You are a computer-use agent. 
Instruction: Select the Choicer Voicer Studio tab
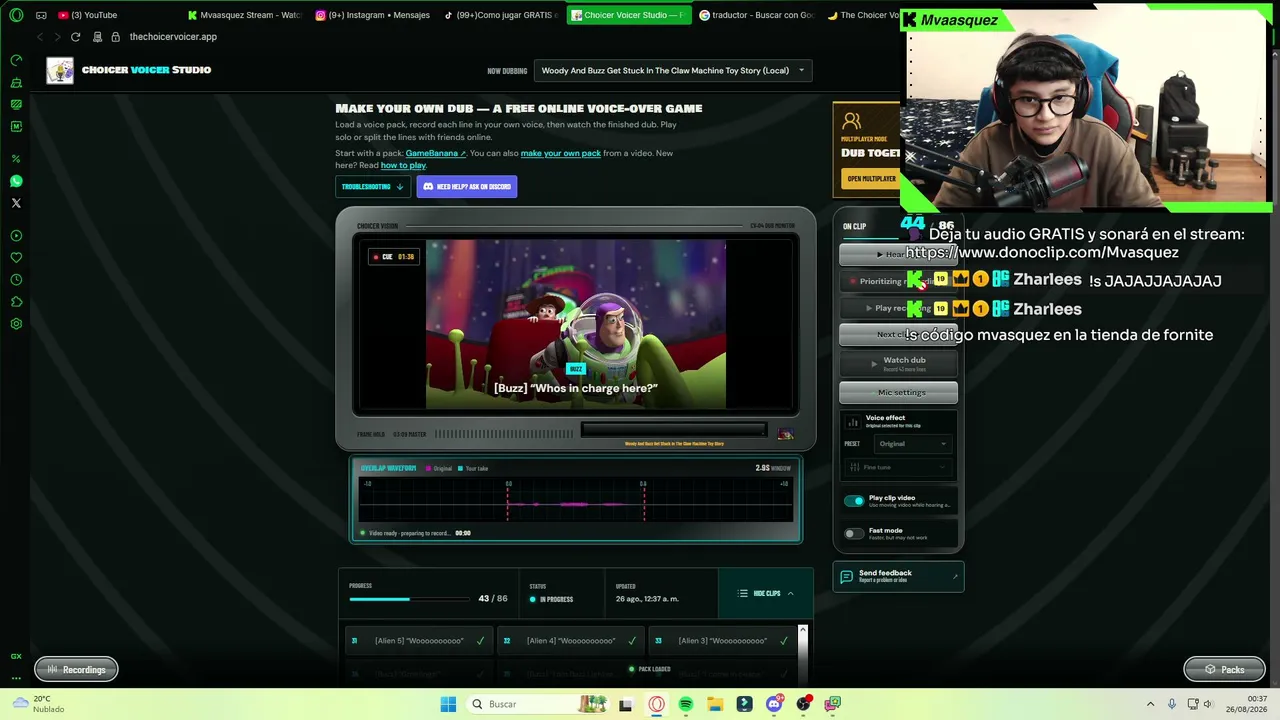[x=629, y=15]
